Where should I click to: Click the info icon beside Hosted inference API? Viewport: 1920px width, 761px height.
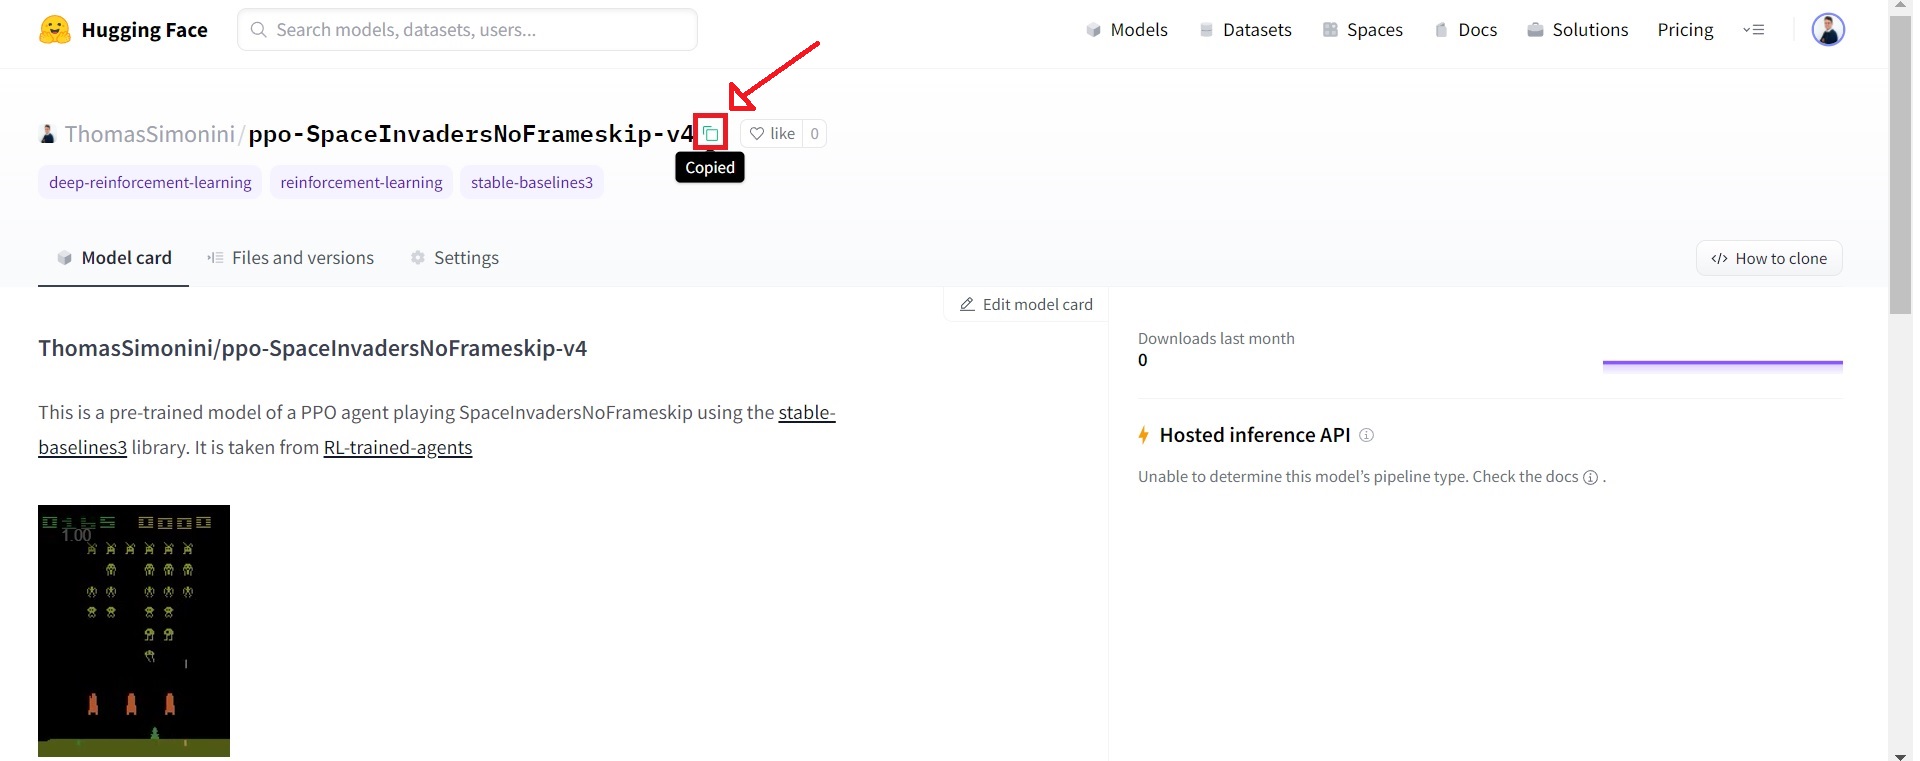pyautogui.click(x=1366, y=435)
